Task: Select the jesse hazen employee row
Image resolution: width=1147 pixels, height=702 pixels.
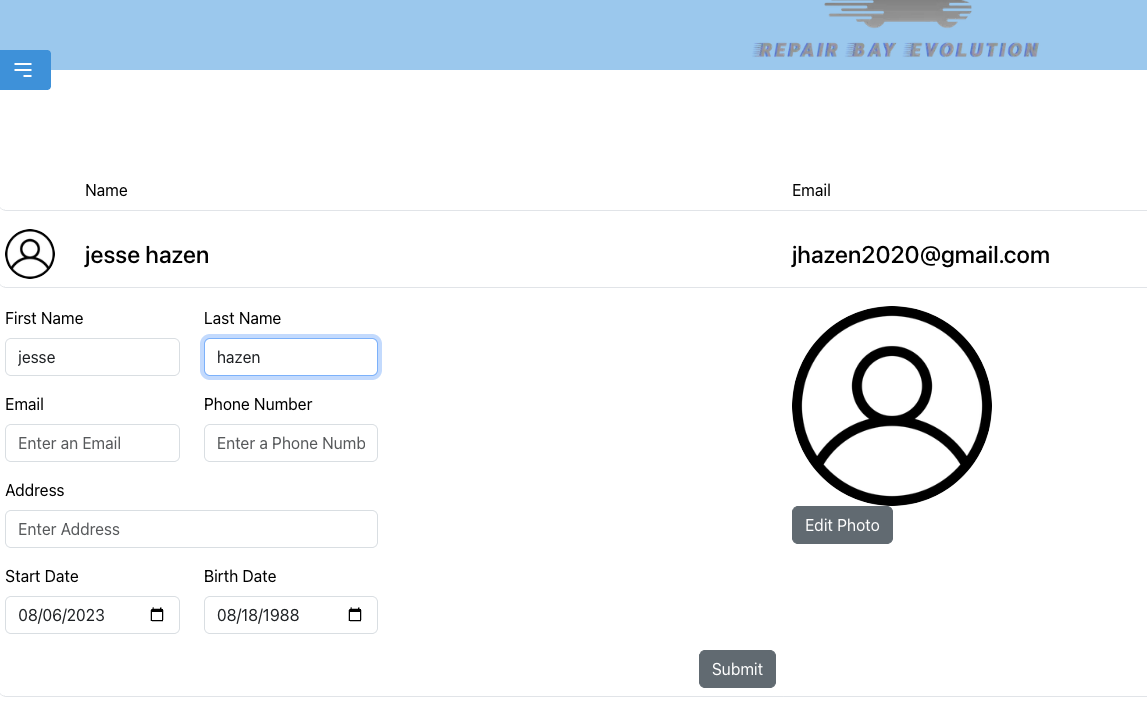Action: (x=400, y=254)
